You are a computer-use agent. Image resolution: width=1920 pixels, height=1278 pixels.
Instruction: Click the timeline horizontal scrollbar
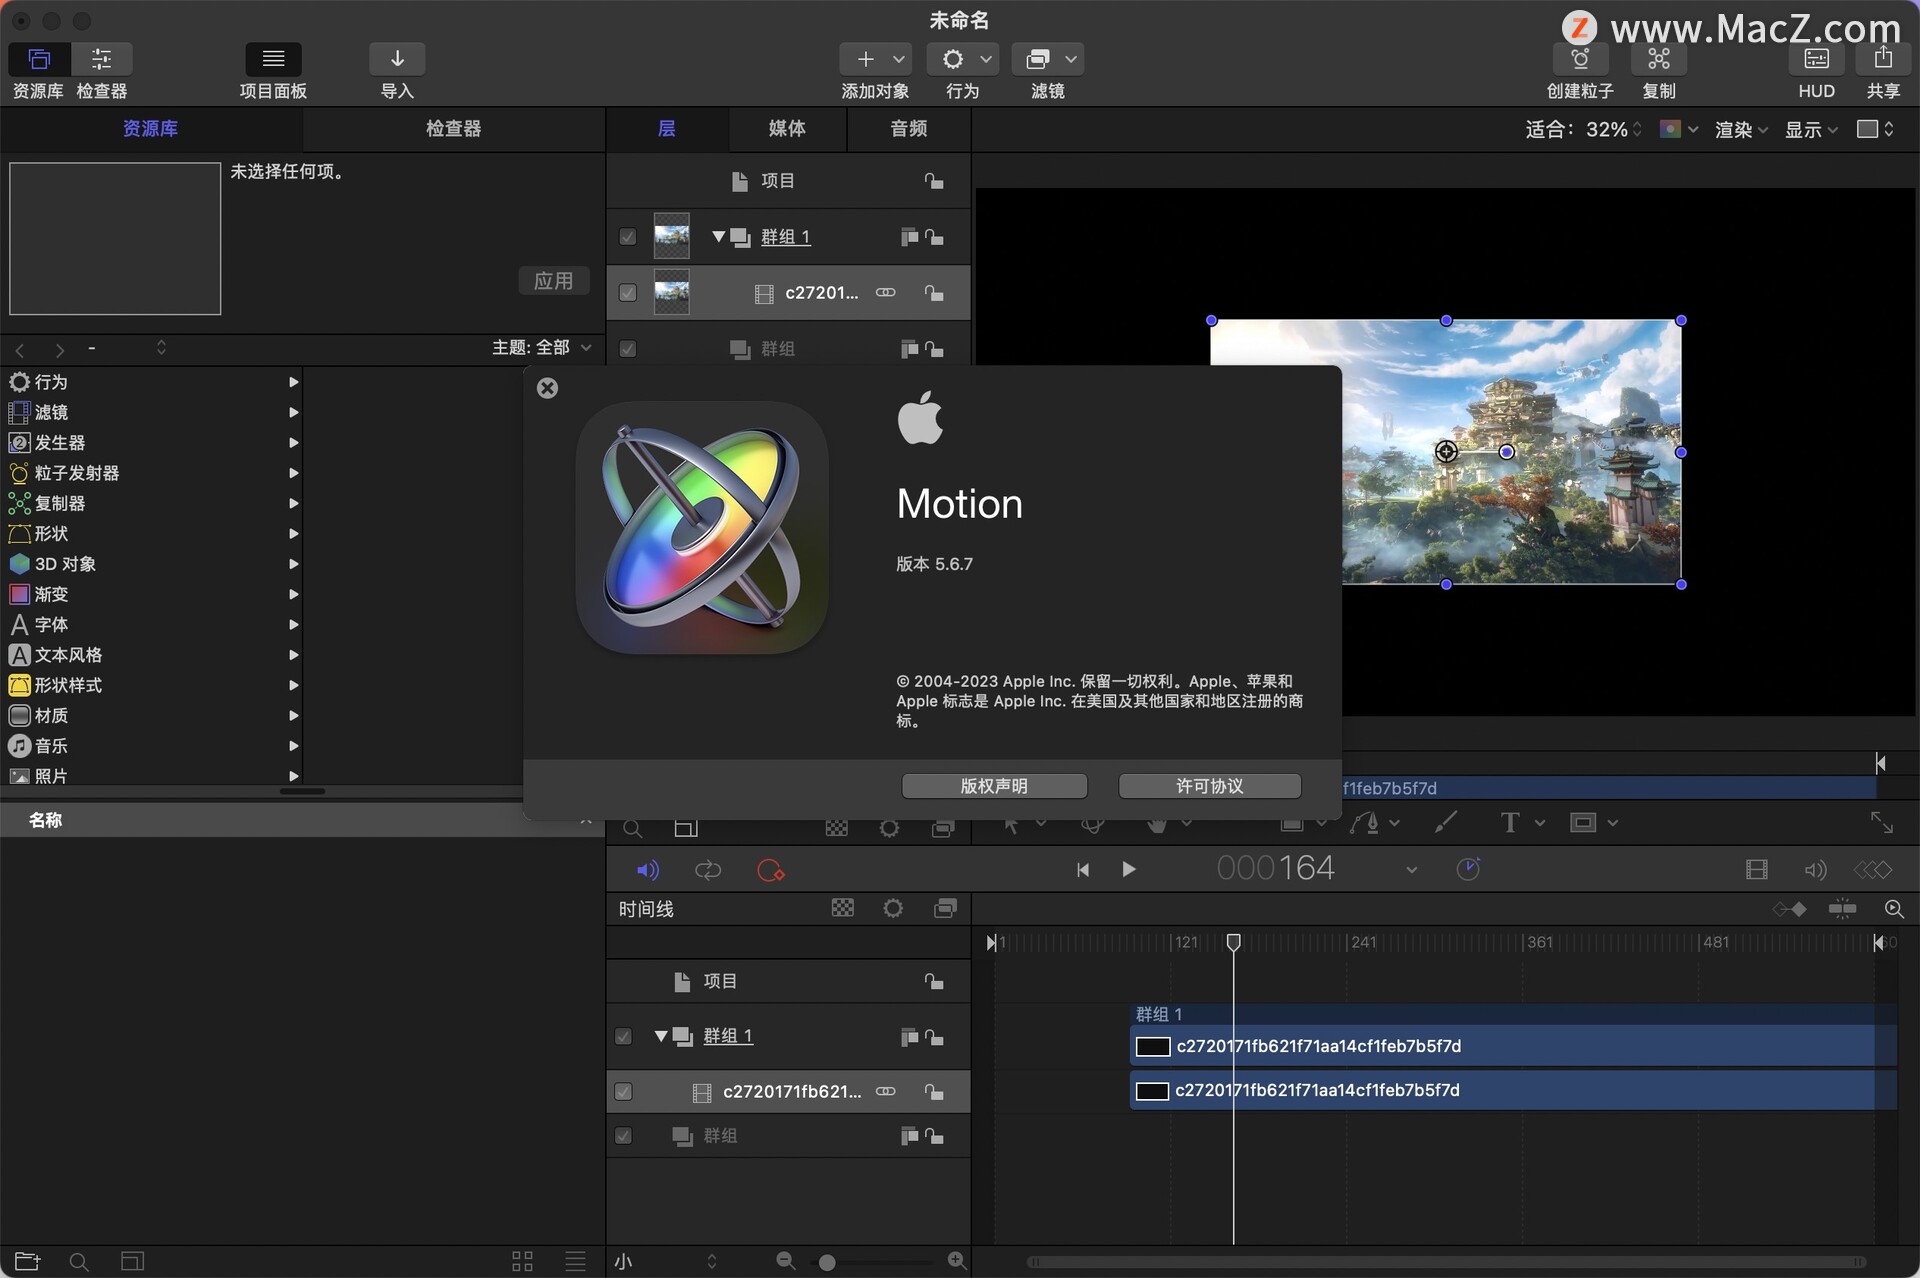tap(1446, 1262)
